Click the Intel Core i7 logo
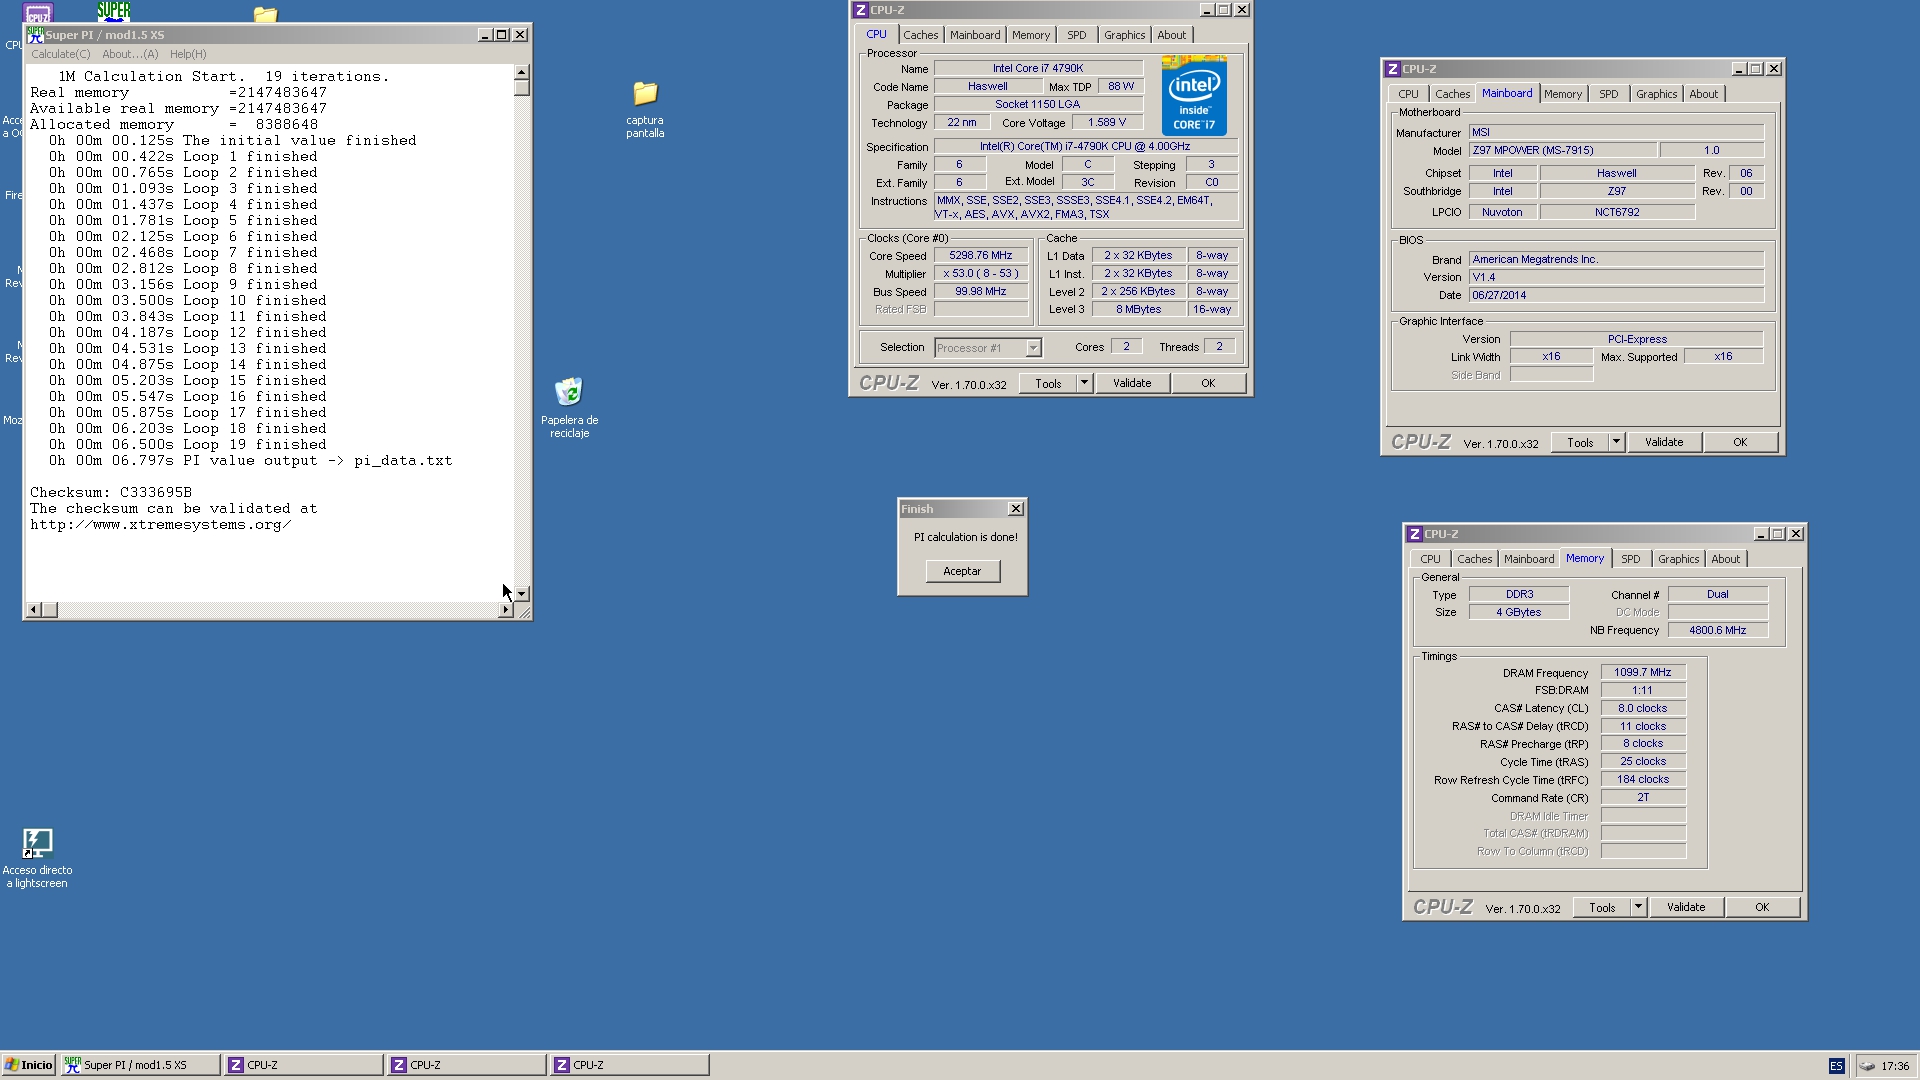 coord(1194,96)
